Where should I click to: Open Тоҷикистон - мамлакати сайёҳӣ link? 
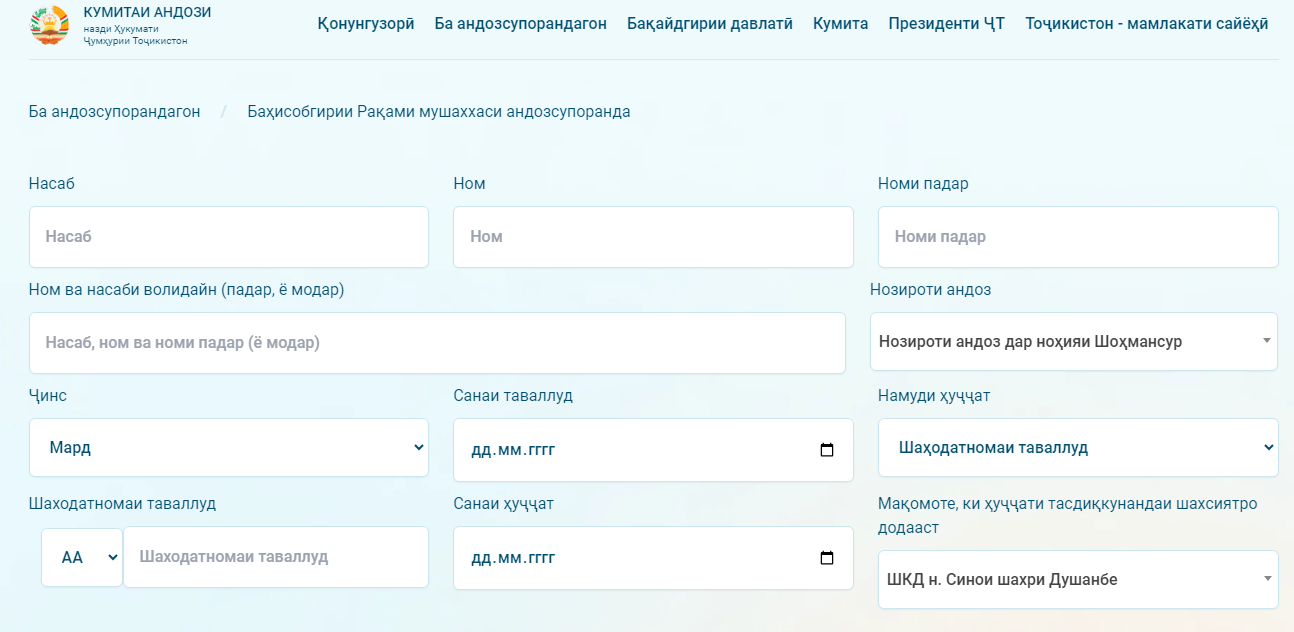coord(1146,24)
